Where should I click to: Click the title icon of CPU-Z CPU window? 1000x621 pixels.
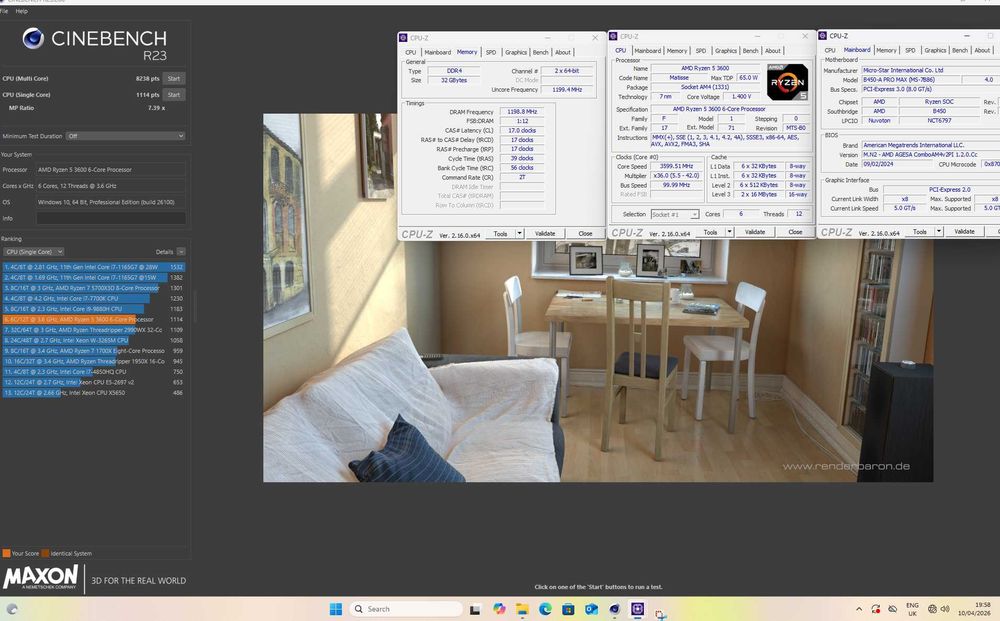click(614, 36)
